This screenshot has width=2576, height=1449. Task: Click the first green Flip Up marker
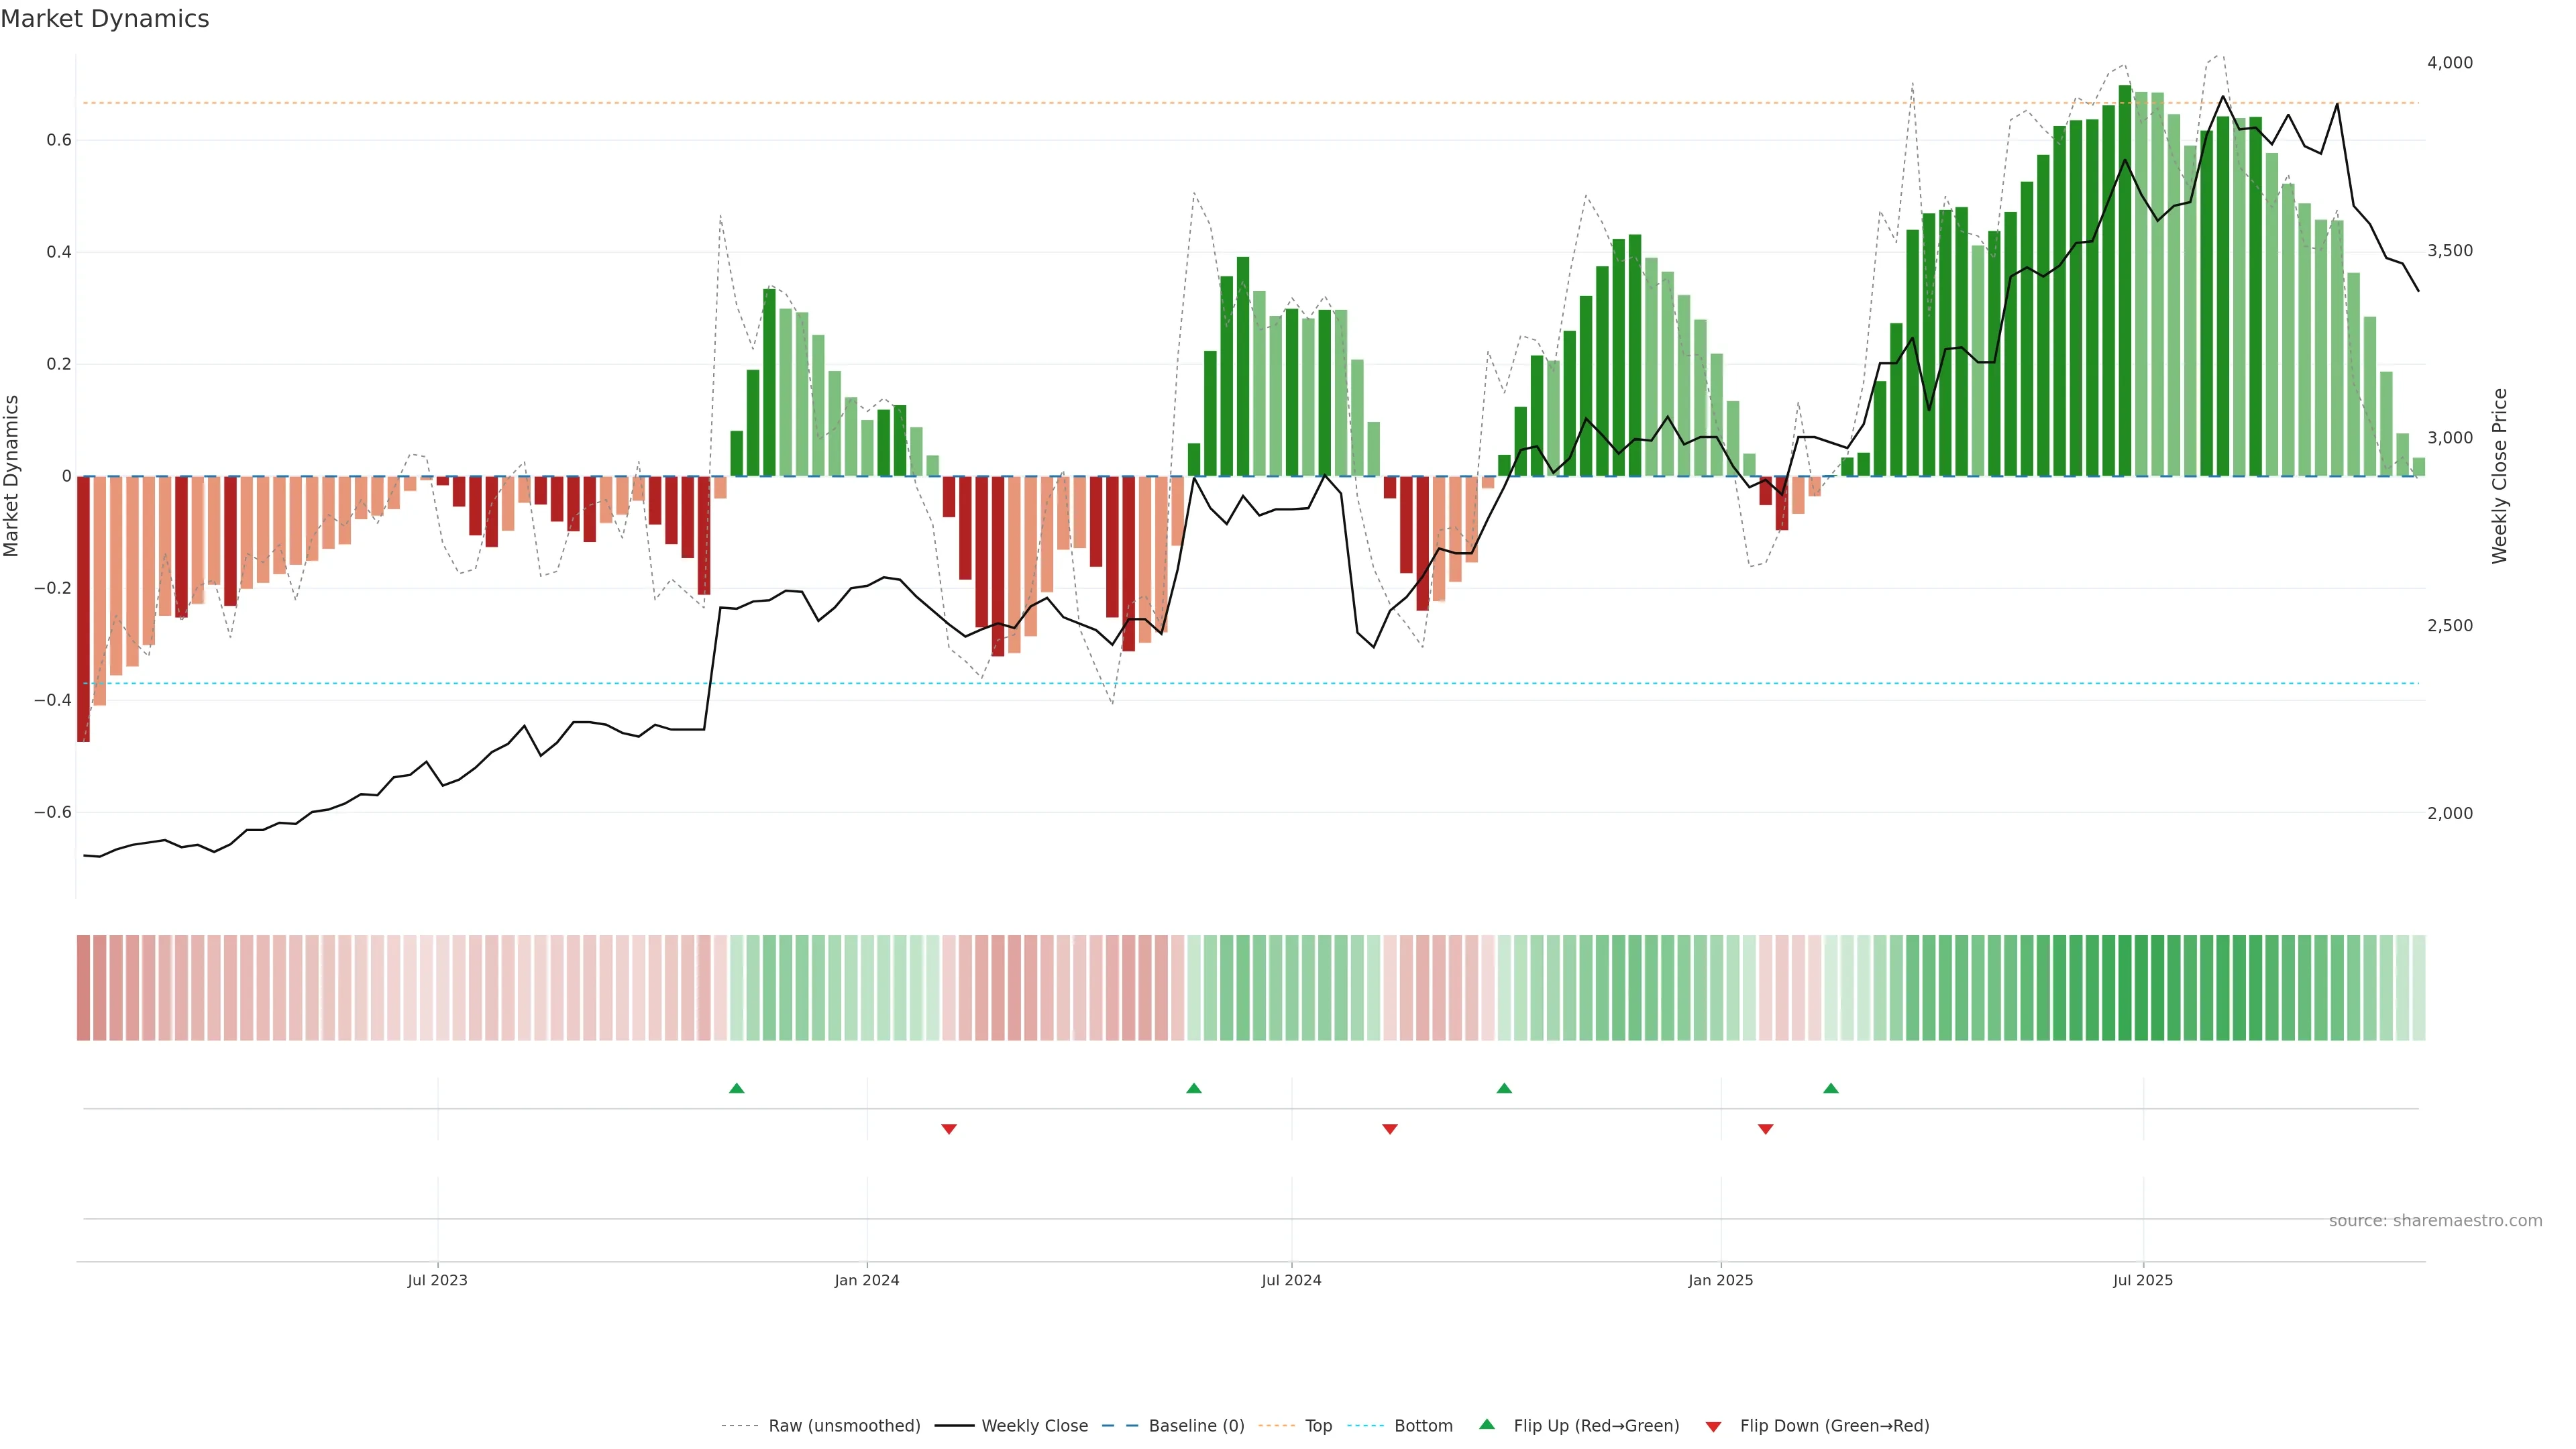(737, 1088)
